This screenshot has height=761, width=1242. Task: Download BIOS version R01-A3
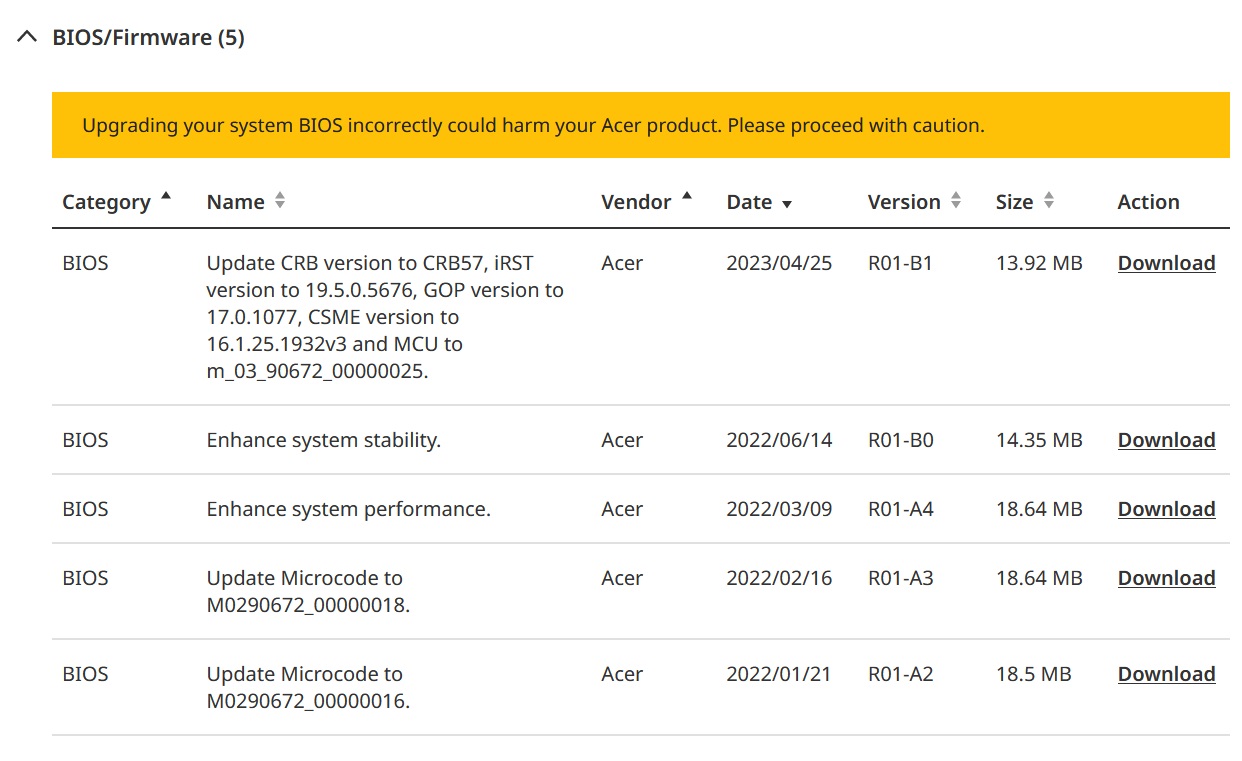pos(1166,578)
